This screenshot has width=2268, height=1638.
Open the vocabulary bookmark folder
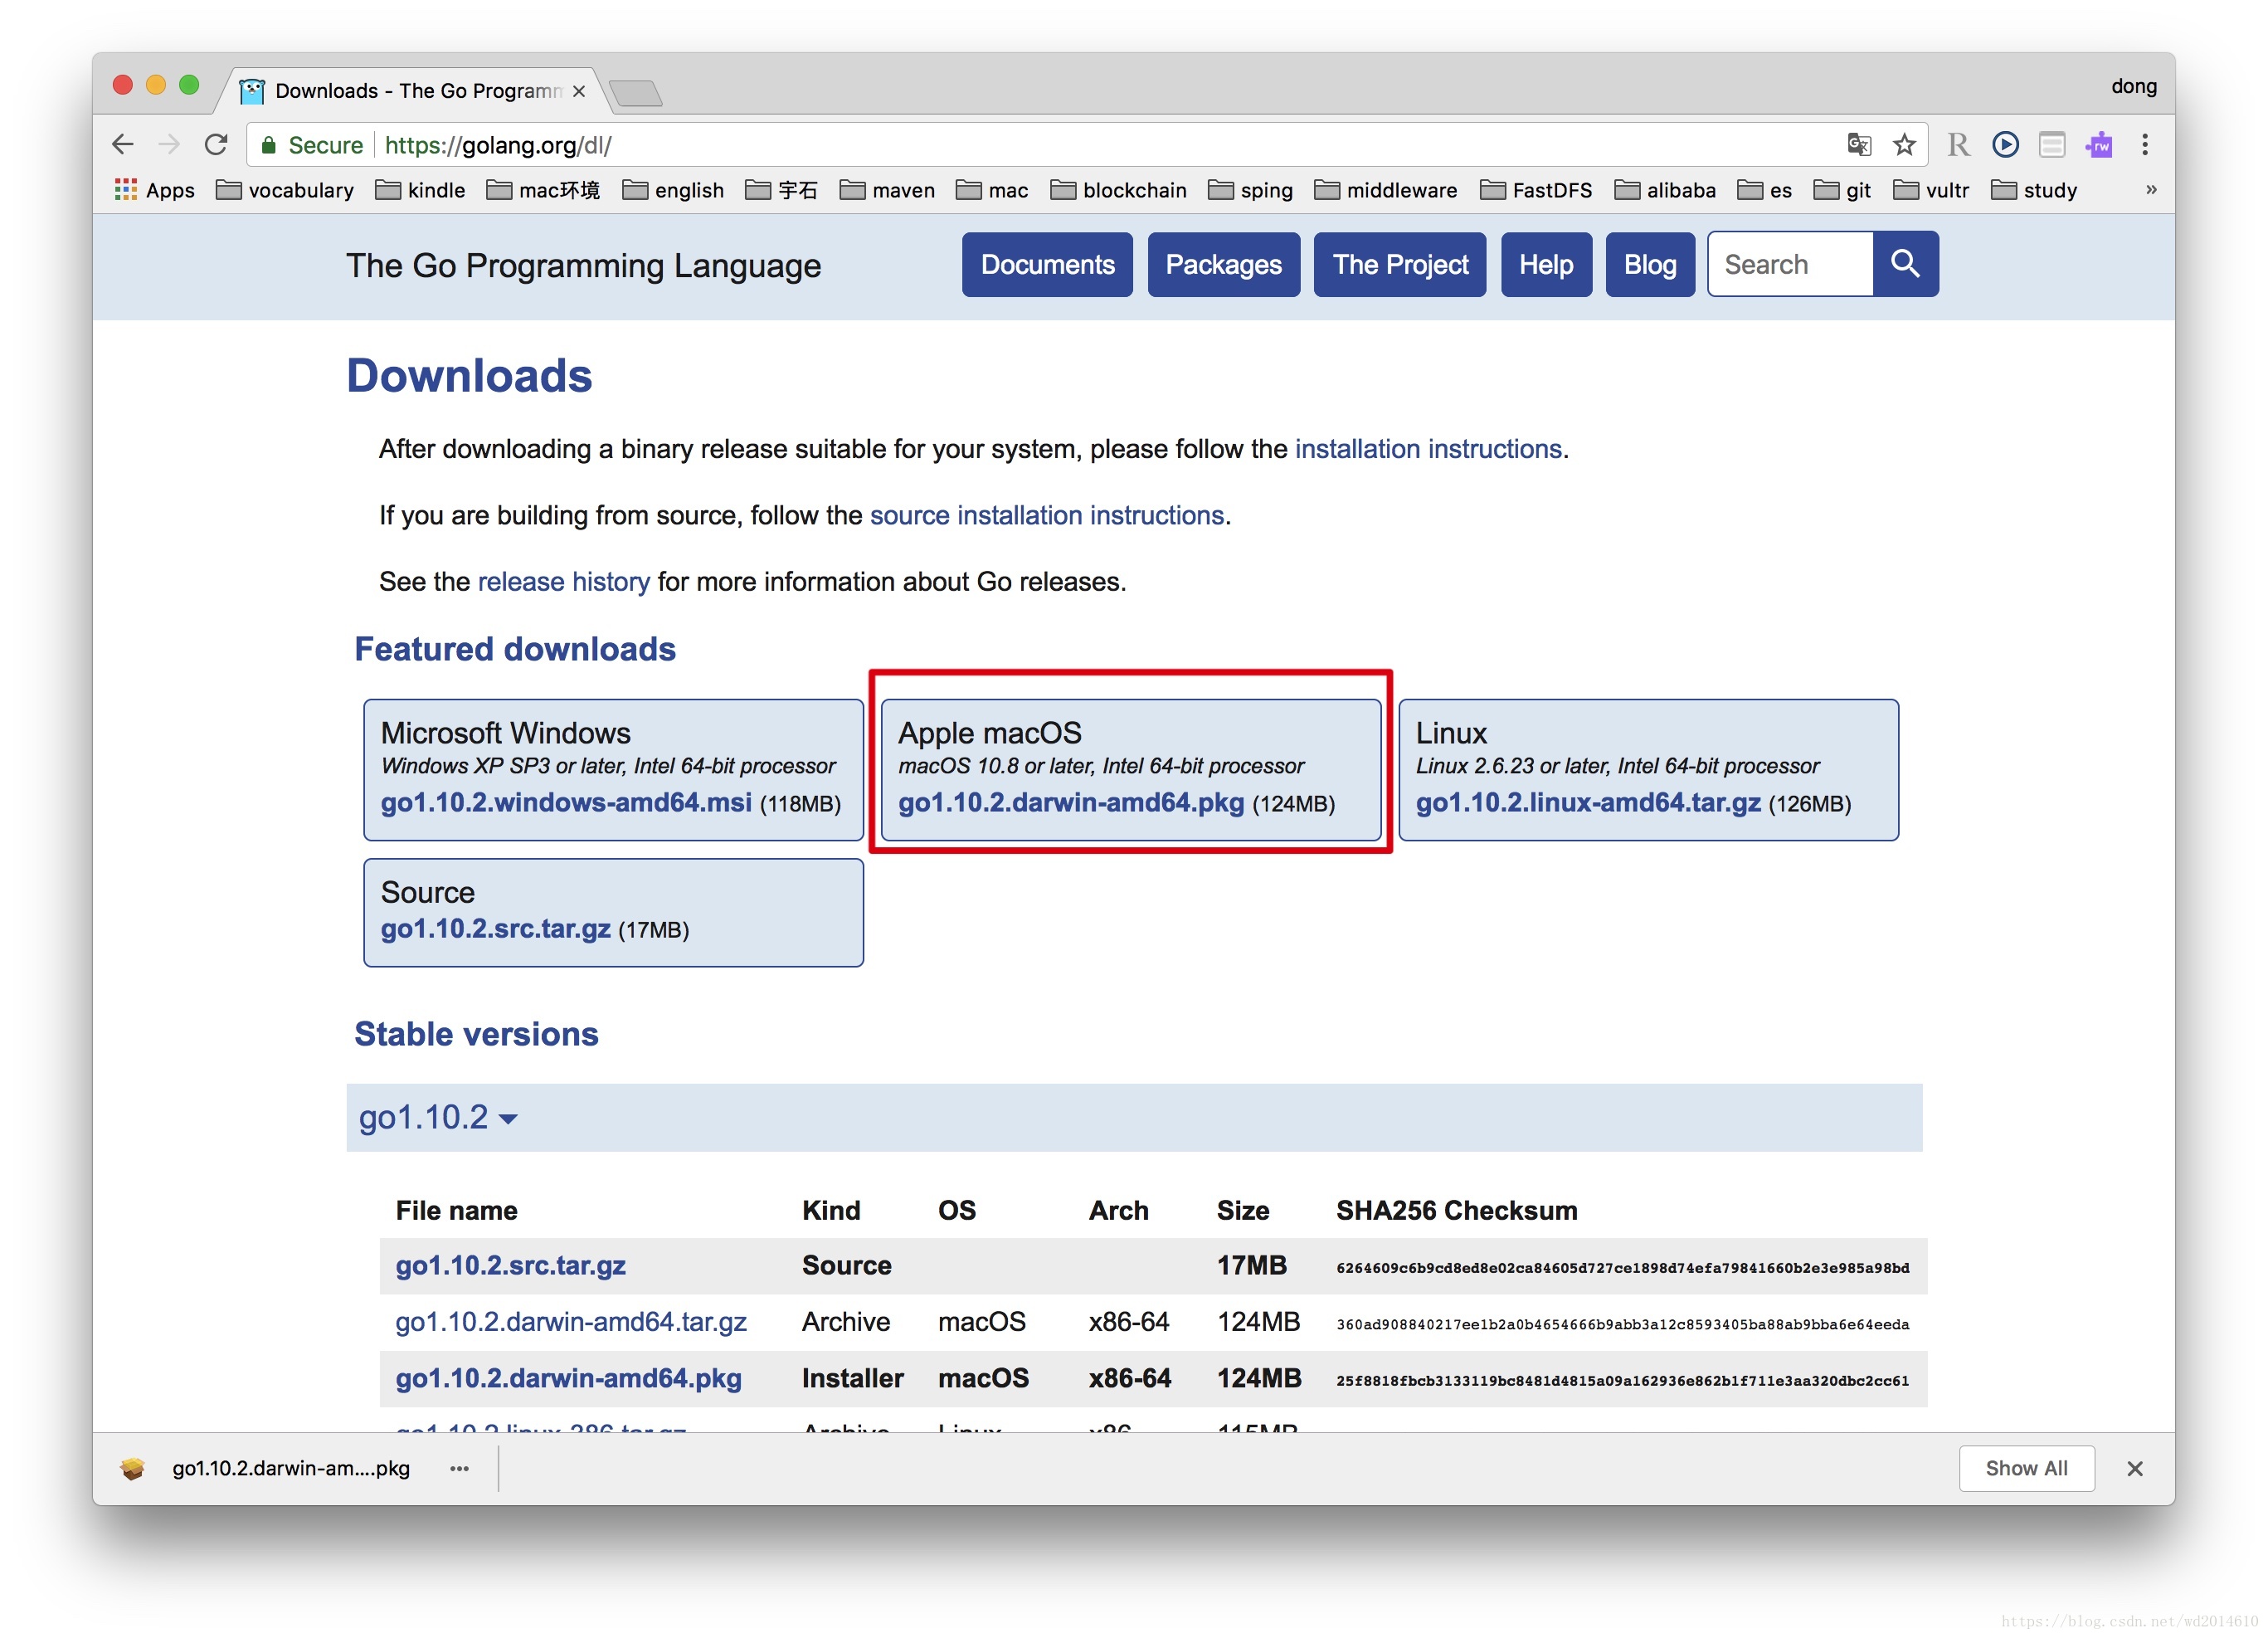[x=285, y=190]
